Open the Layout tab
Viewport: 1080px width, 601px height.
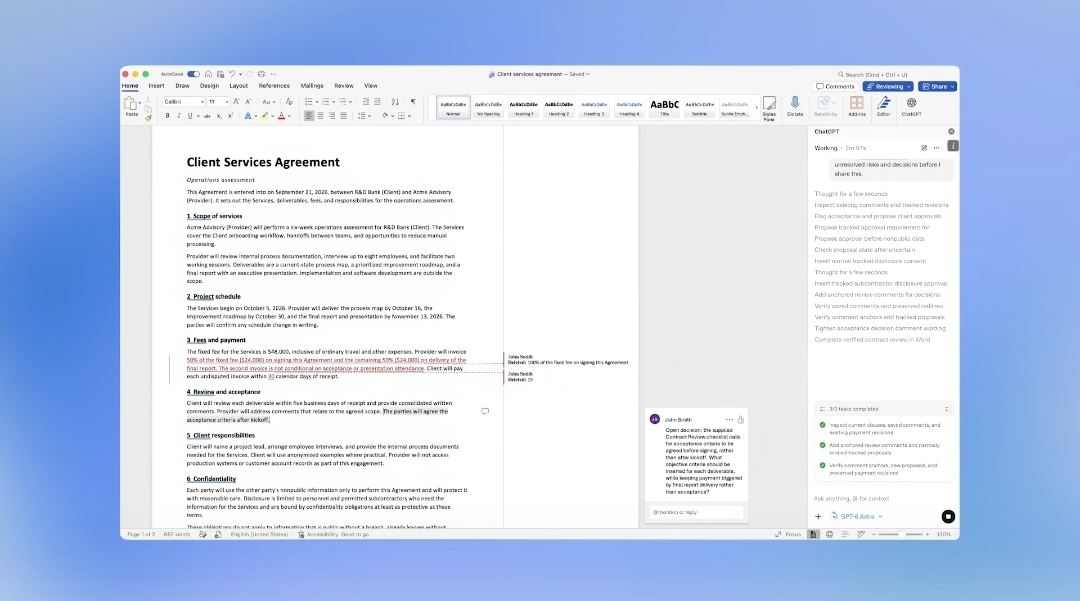click(x=238, y=86)
